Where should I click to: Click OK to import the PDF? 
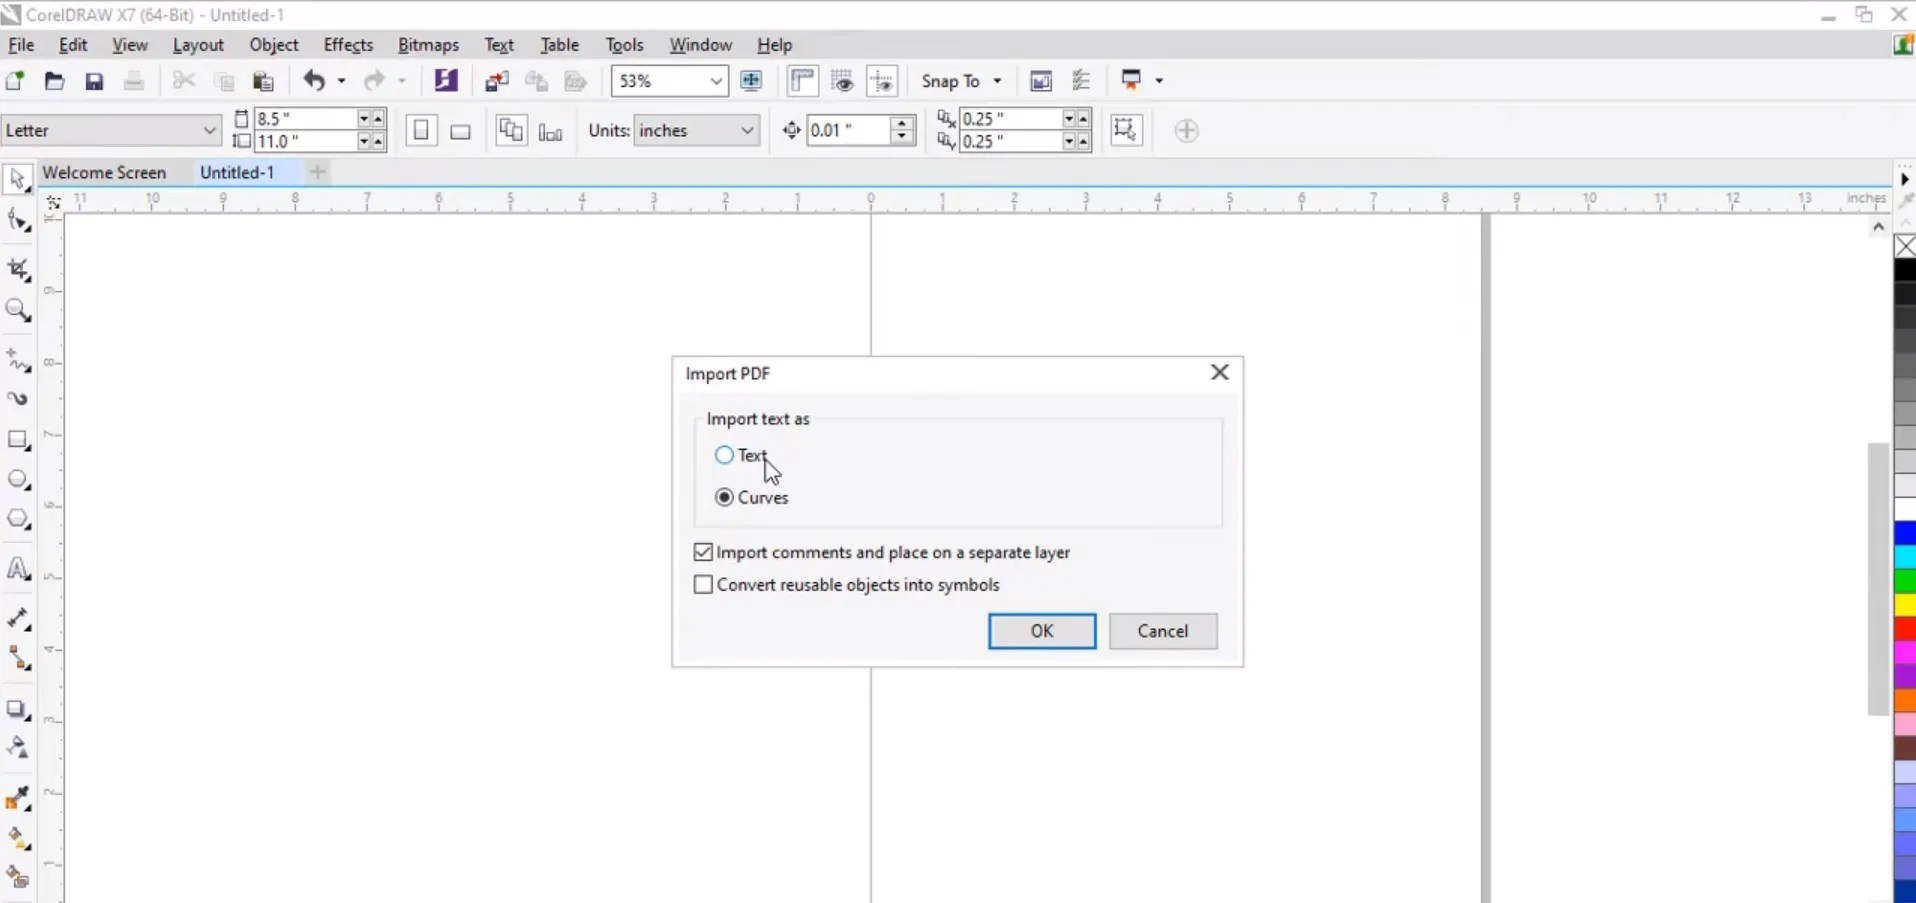coord(1041,631)
